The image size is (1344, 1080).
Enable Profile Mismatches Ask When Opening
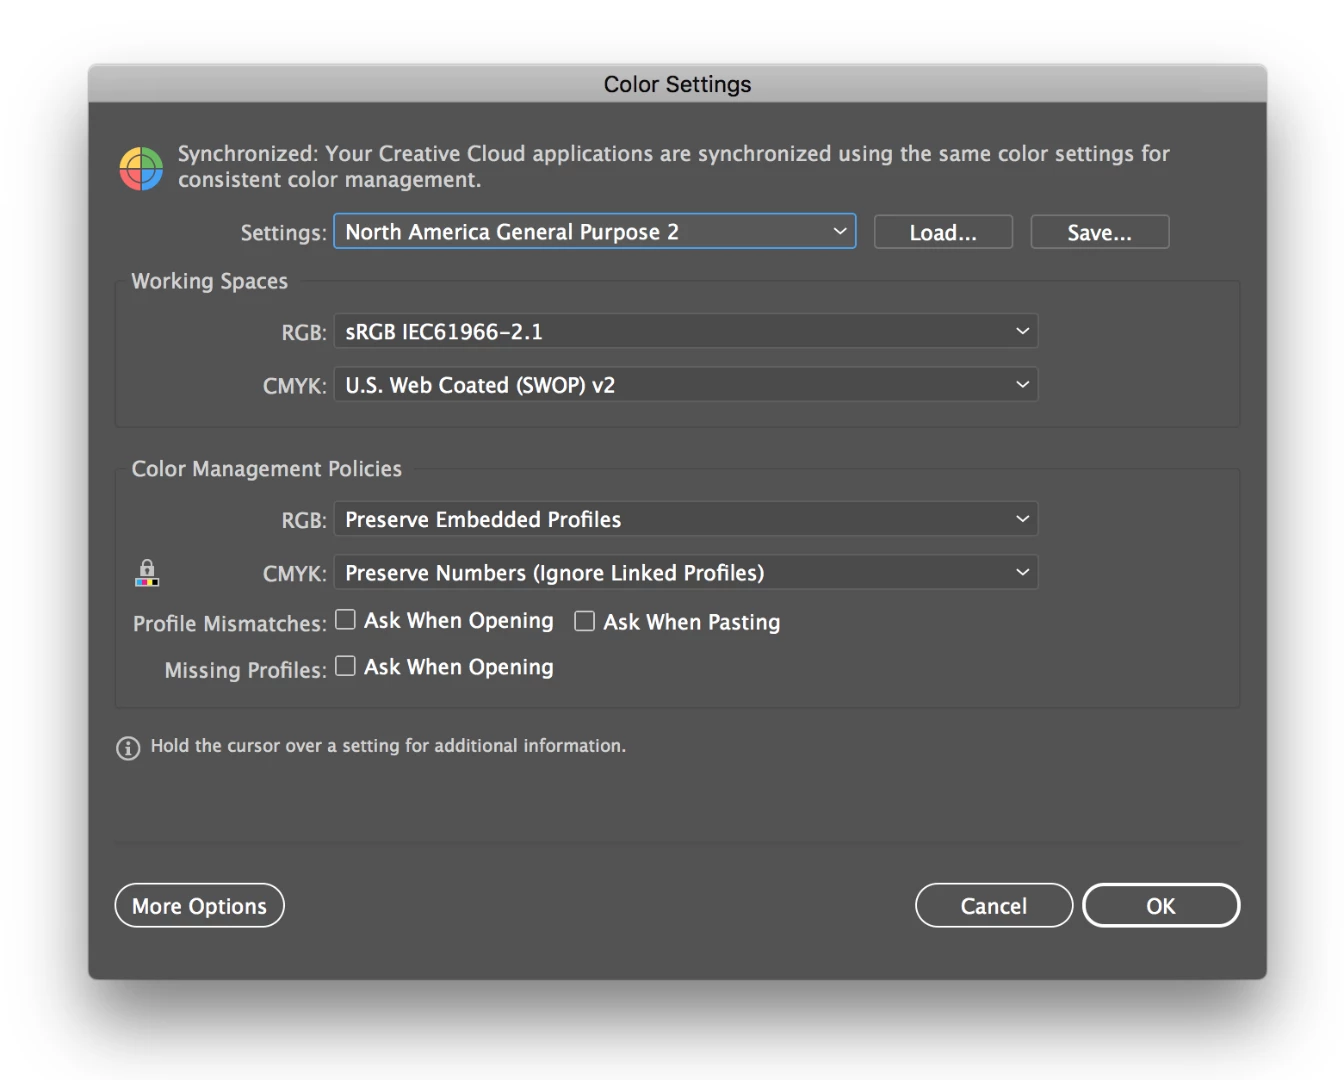[345, 620]
